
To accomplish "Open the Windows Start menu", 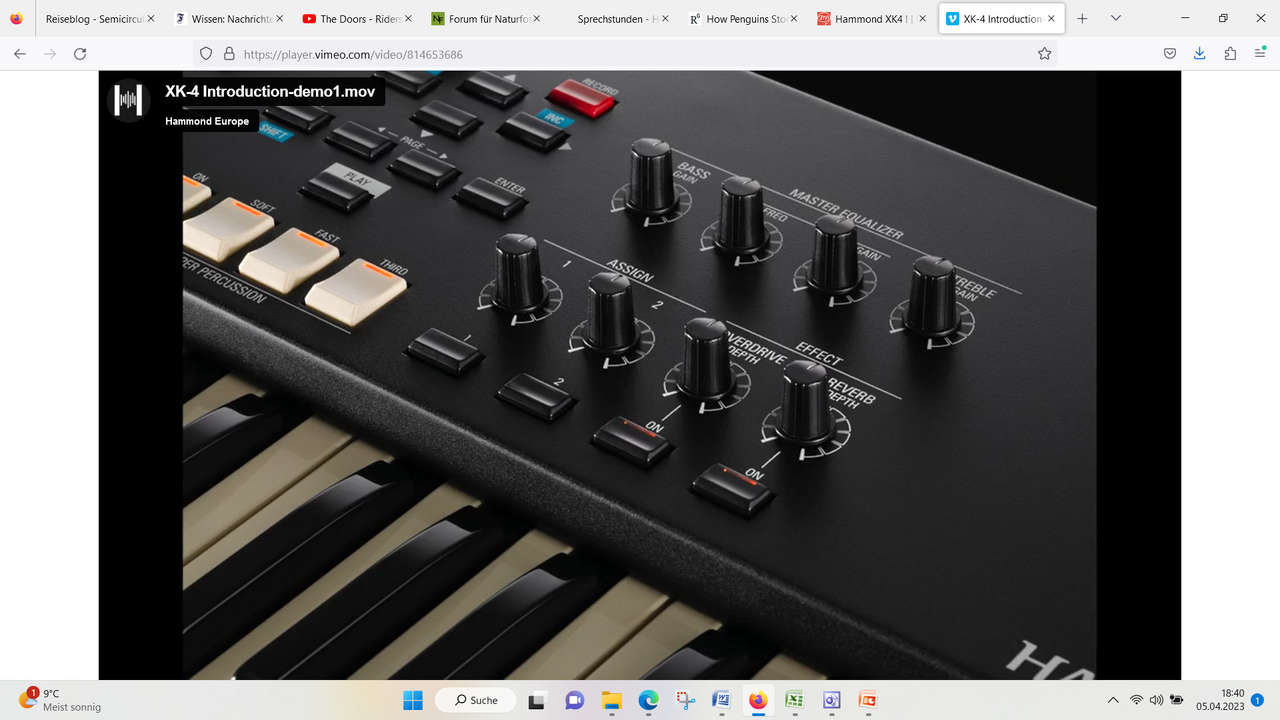I will [412, 700].
